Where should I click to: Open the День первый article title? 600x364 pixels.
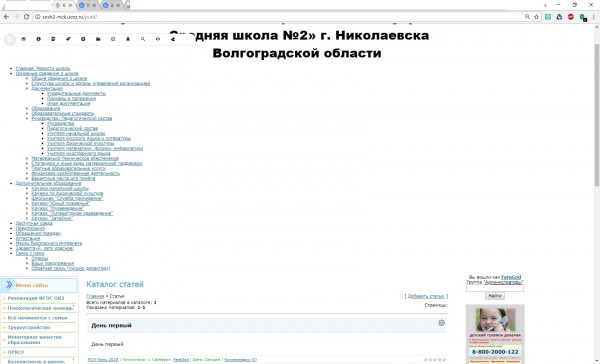tap(111, 325)
